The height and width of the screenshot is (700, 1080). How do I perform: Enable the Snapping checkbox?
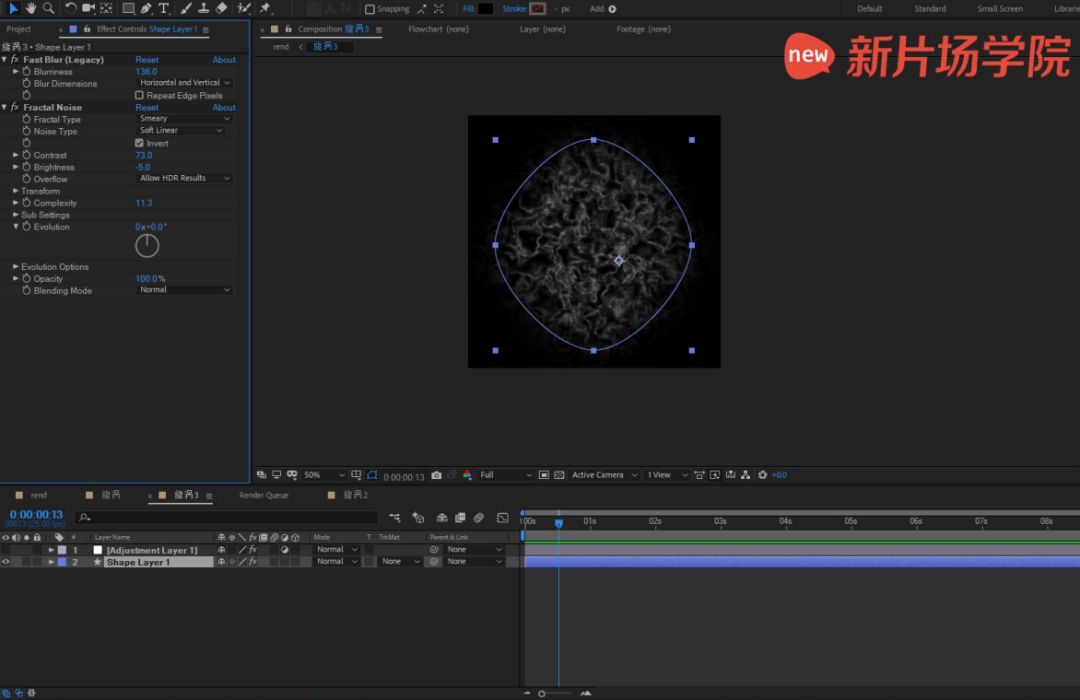tap(370, 9)
